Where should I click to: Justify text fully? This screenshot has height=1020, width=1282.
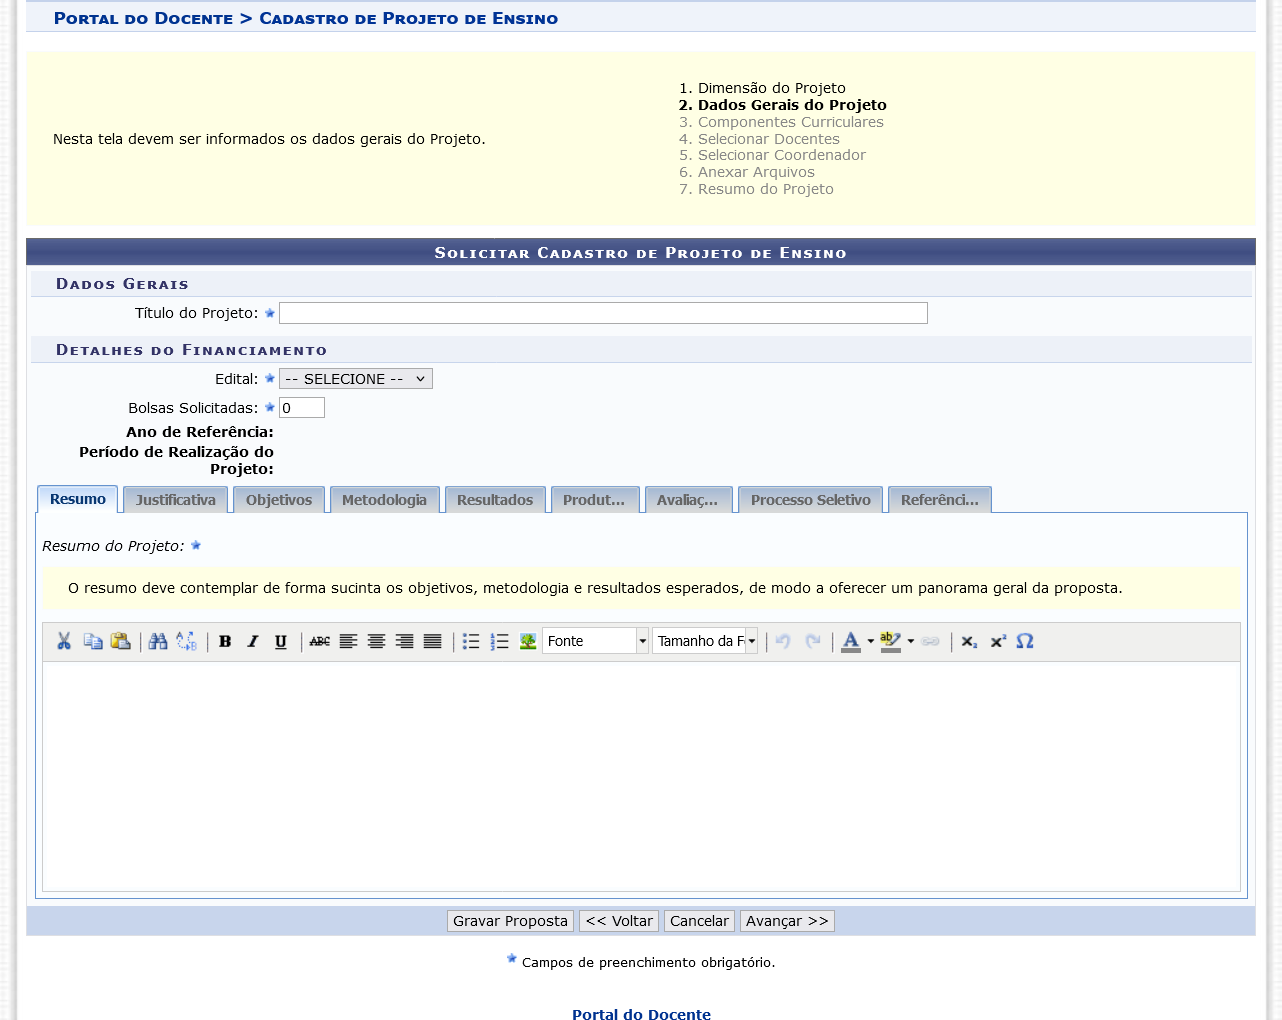pos(432,641)
